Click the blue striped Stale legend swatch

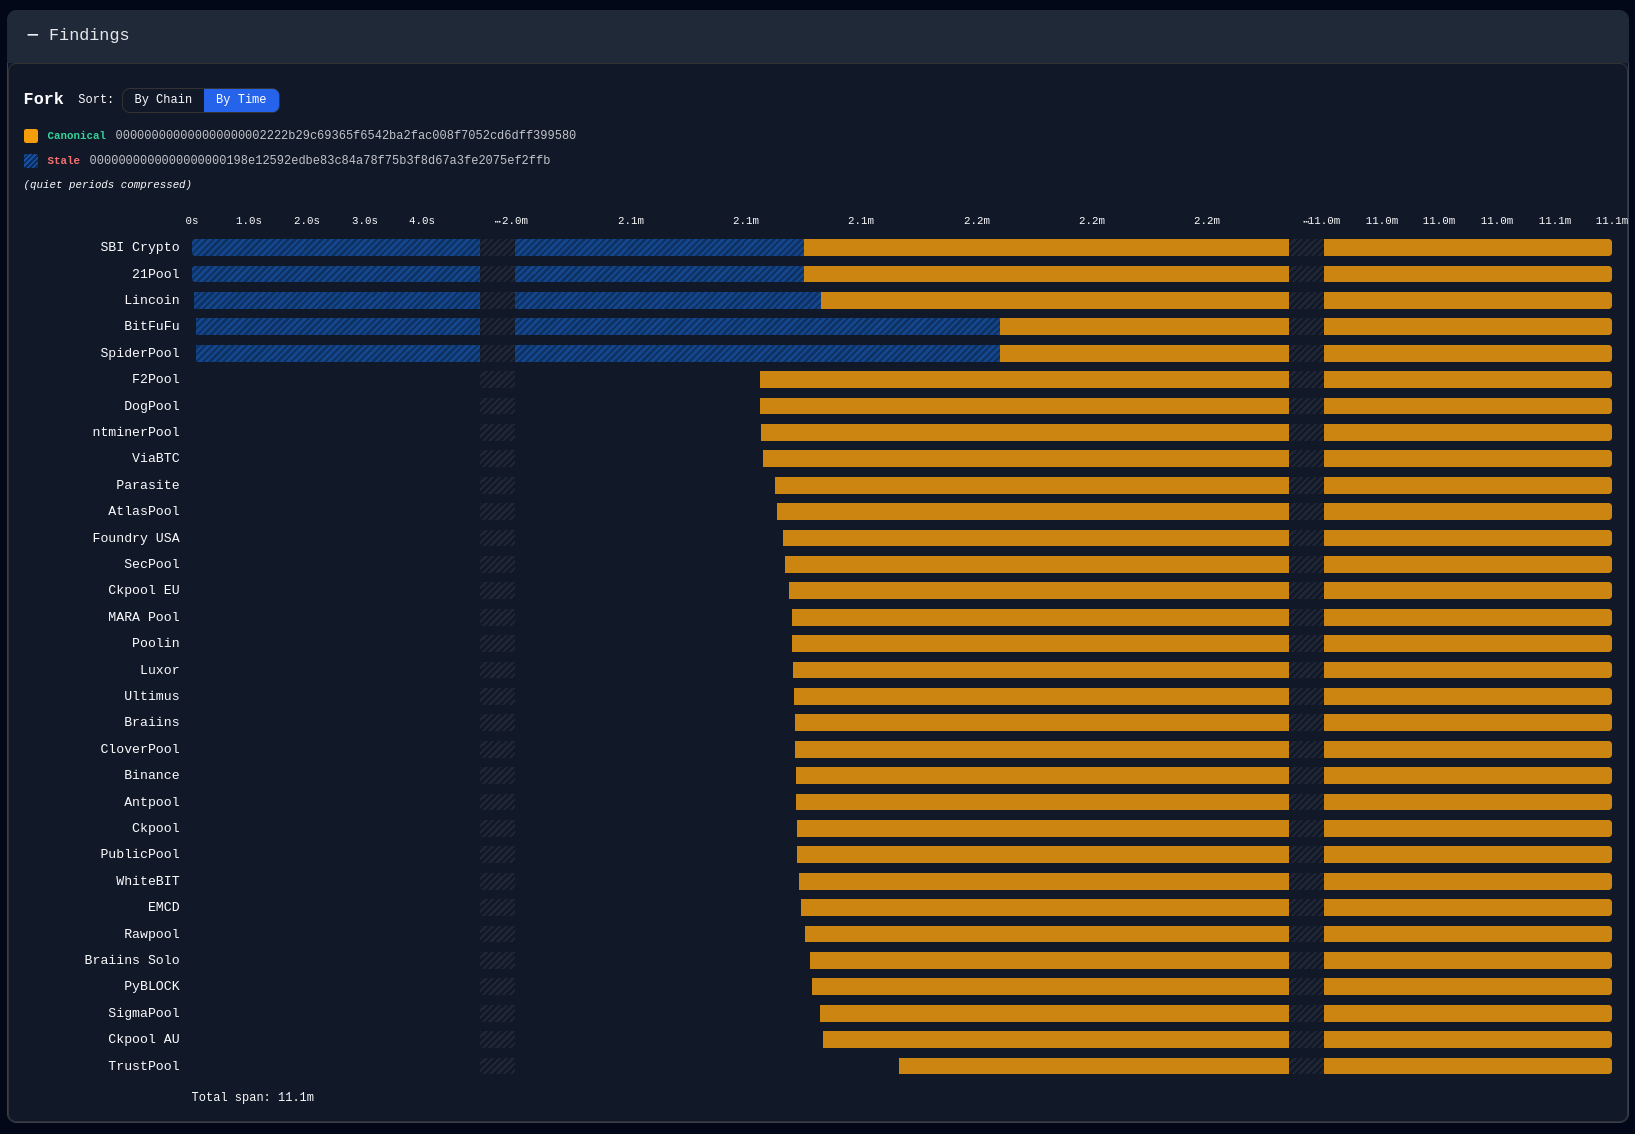31,161
